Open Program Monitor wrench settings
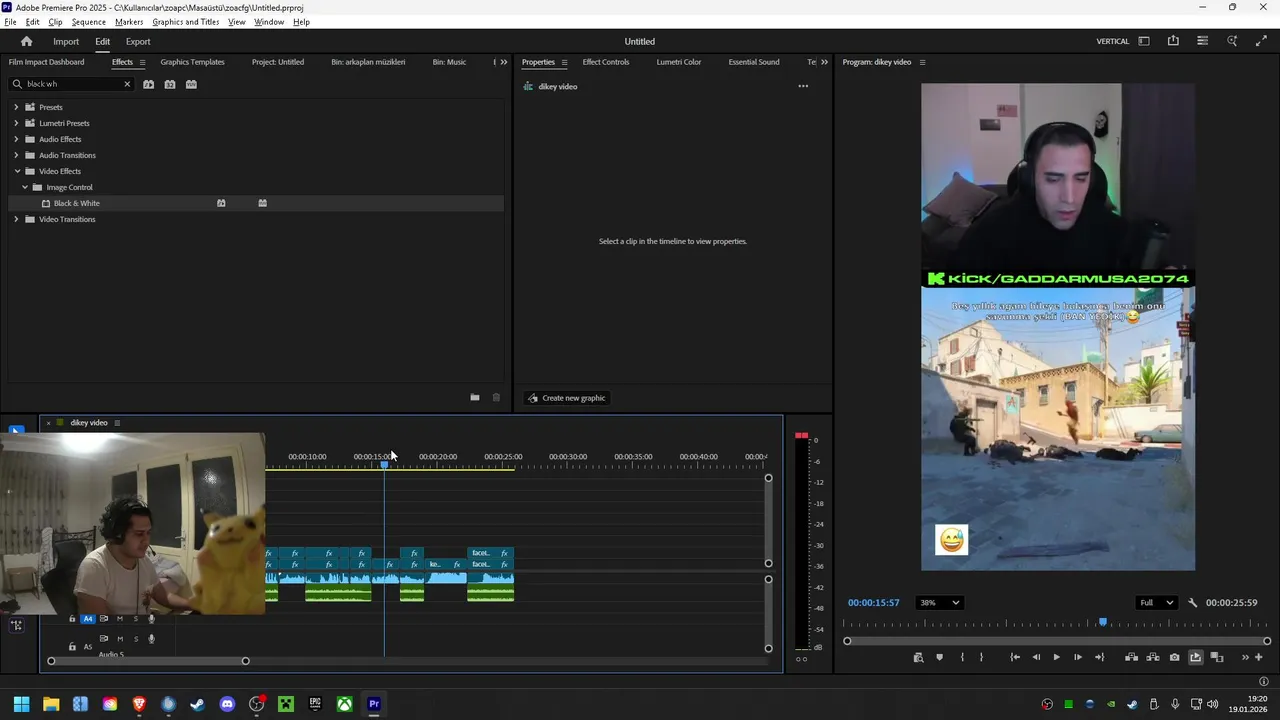 pyautogui.click(x=1192, y=603)
